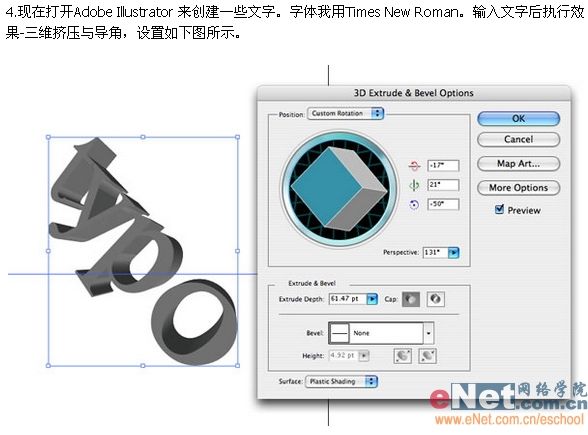Viewport: 588px width, 435px height.
Task: Open the Surface Plastic Shading dropdown
Action: tap(342, 382)
